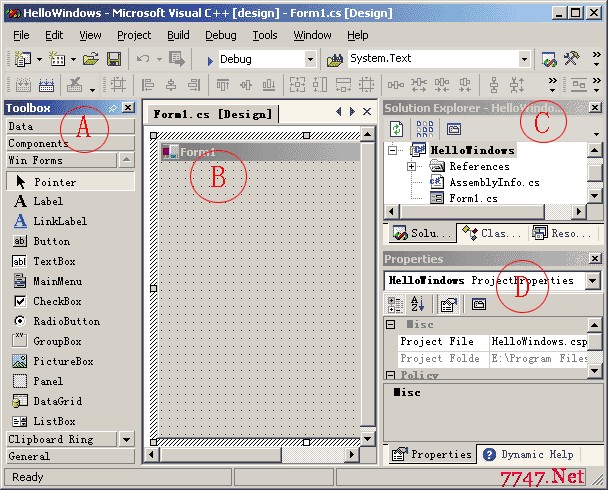
Task: Click the Add New Item toolbar icon
Action: click(x=57, y=59)
